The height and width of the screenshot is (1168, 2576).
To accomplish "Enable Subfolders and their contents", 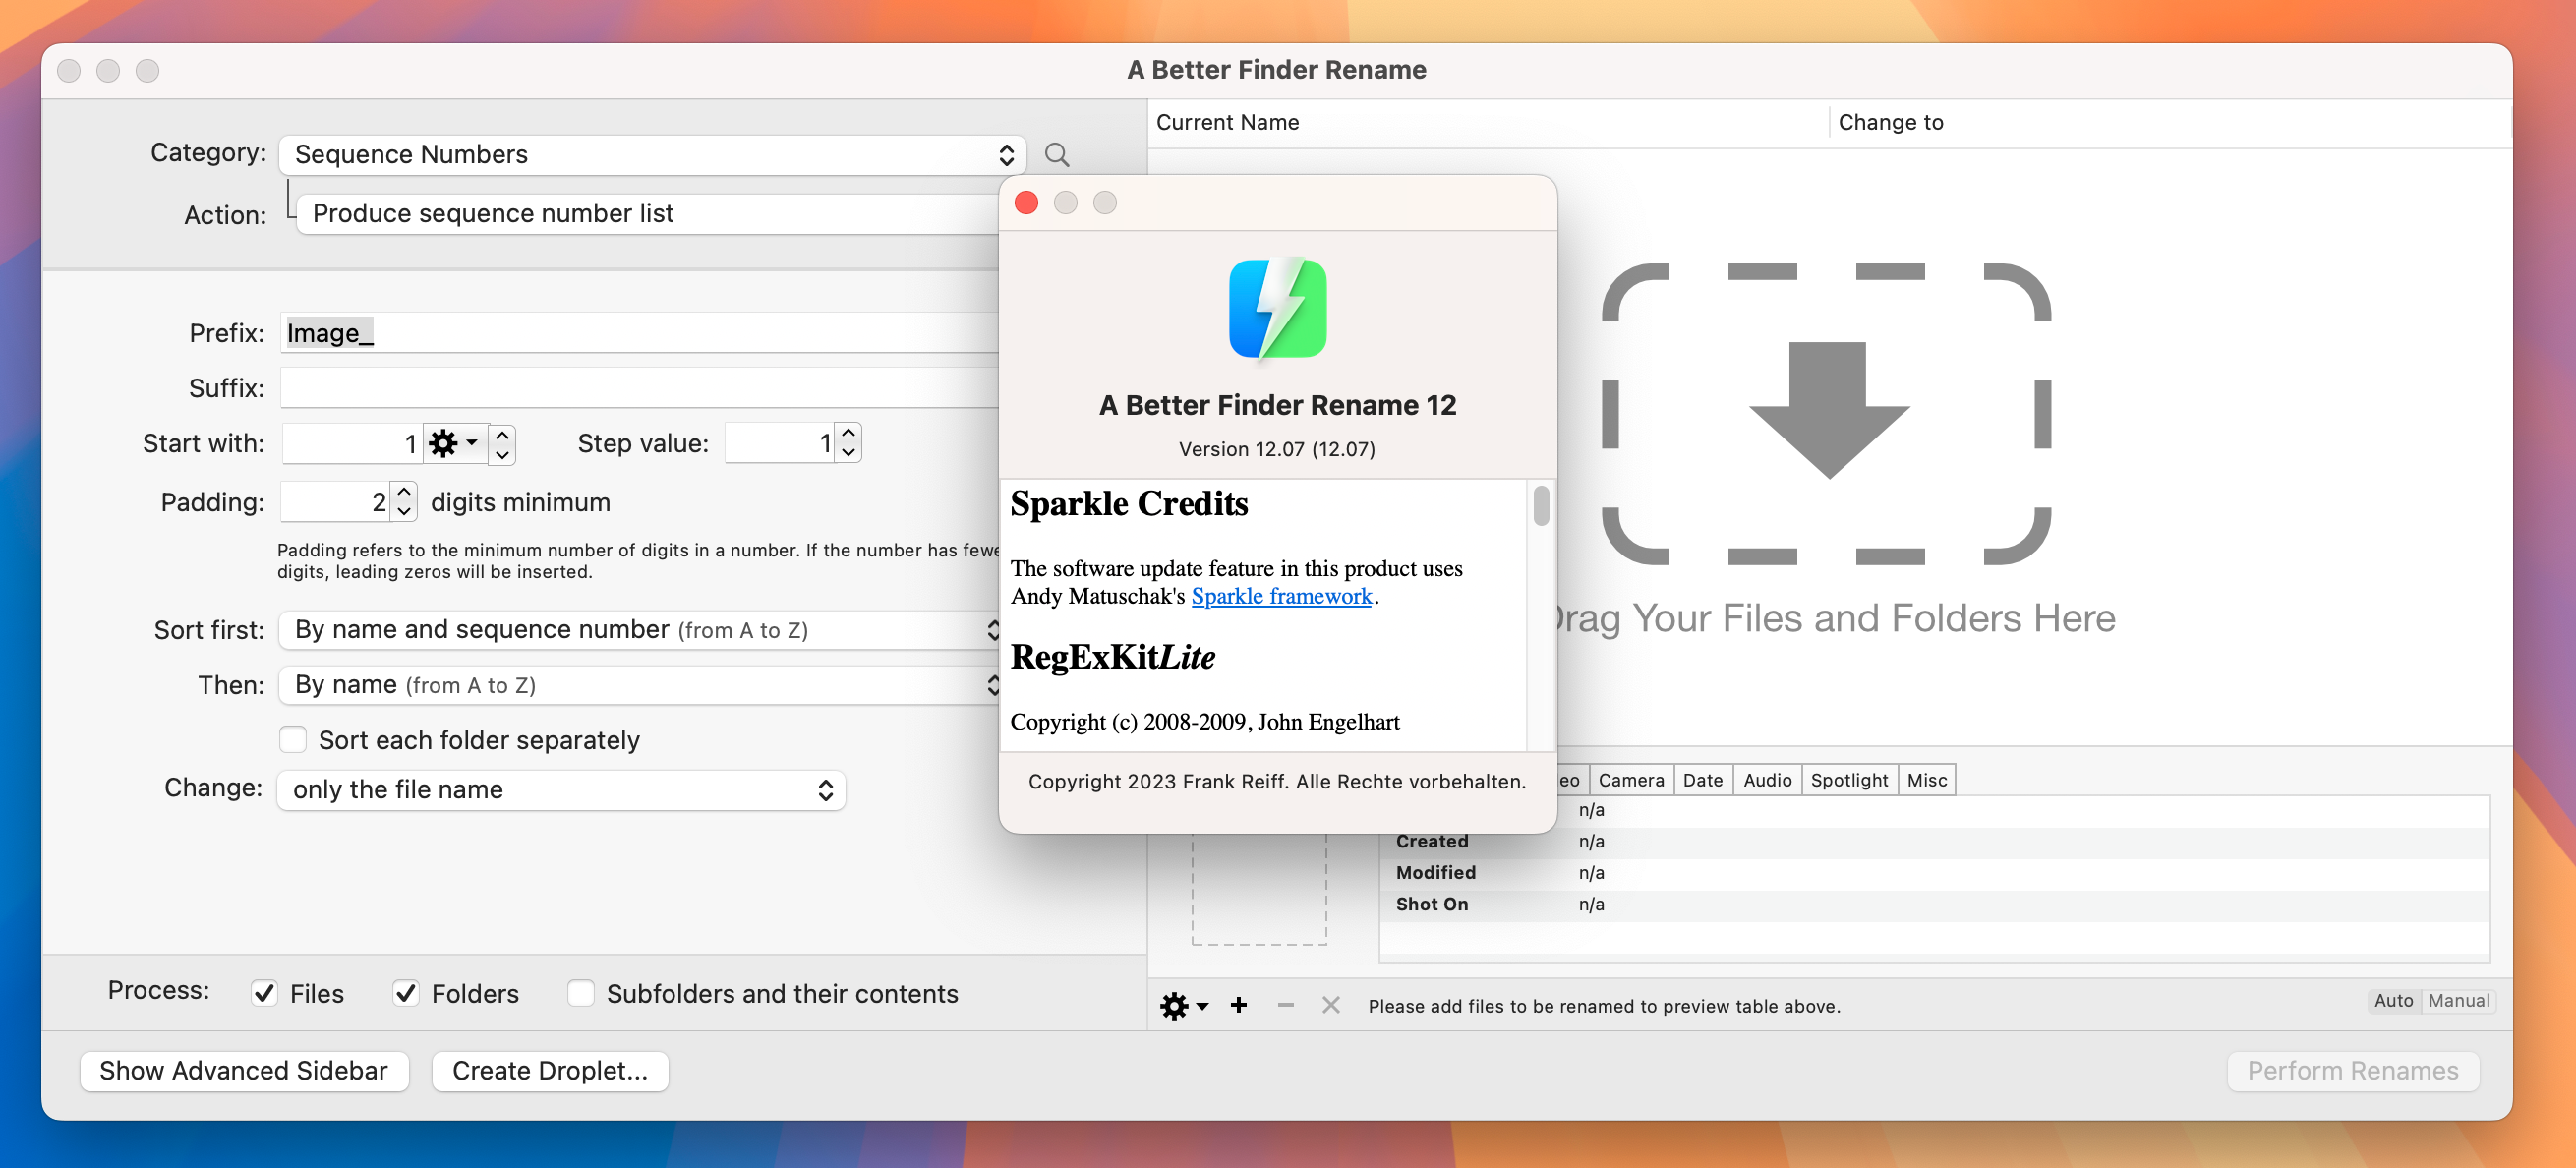I will [580, 993].
